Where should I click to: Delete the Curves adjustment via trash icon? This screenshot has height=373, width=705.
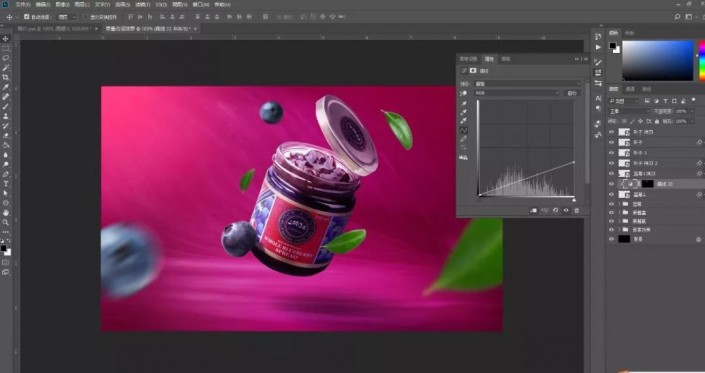pos(577,210)
